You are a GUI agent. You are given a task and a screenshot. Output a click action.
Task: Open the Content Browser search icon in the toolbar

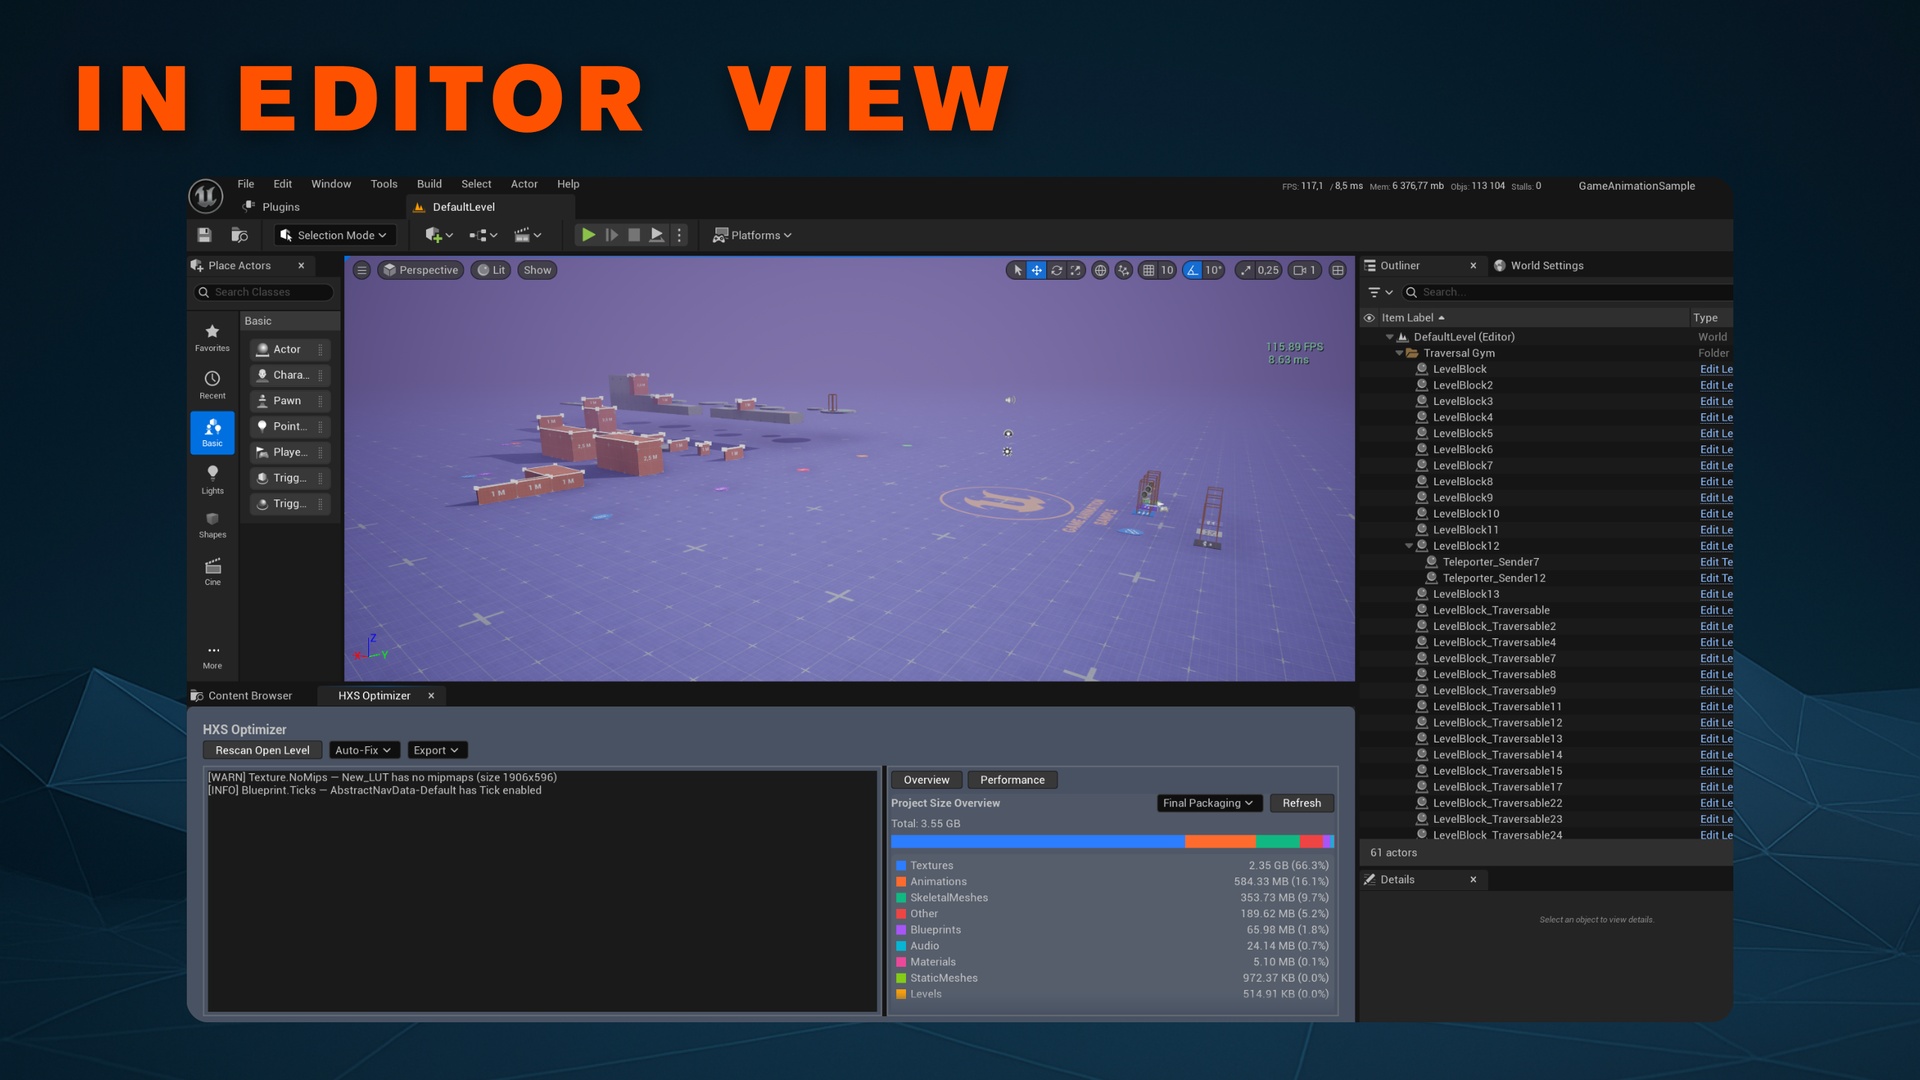click(239, 235)
